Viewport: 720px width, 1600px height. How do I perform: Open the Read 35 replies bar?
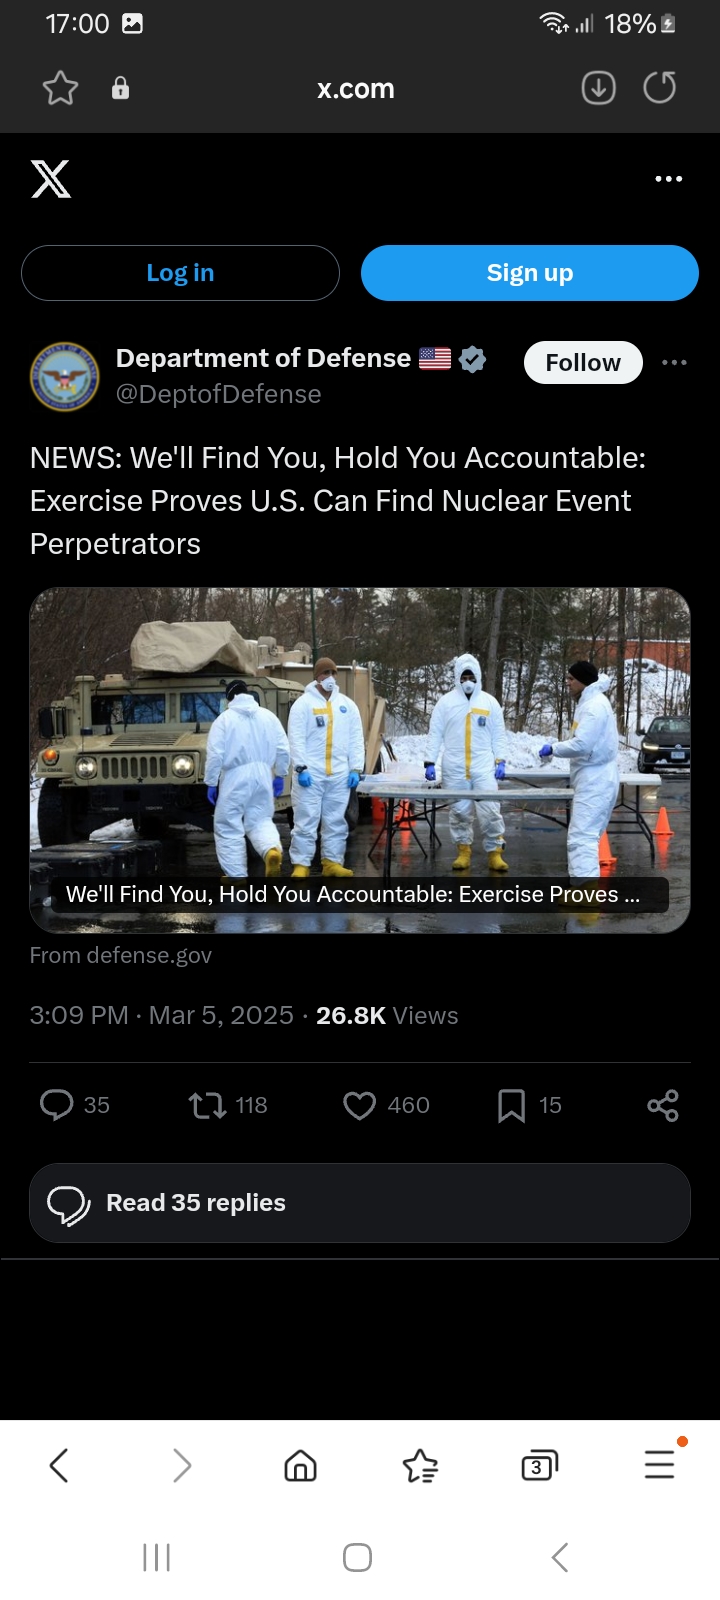click(360, 1203)
